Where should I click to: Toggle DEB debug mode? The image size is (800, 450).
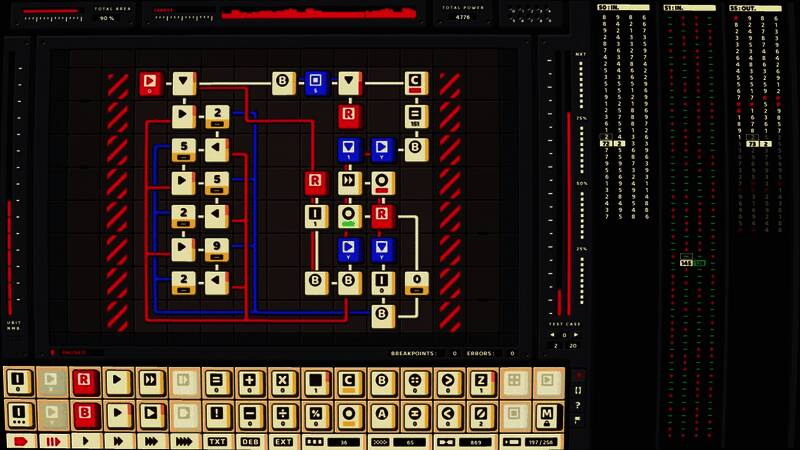[250, 441]
